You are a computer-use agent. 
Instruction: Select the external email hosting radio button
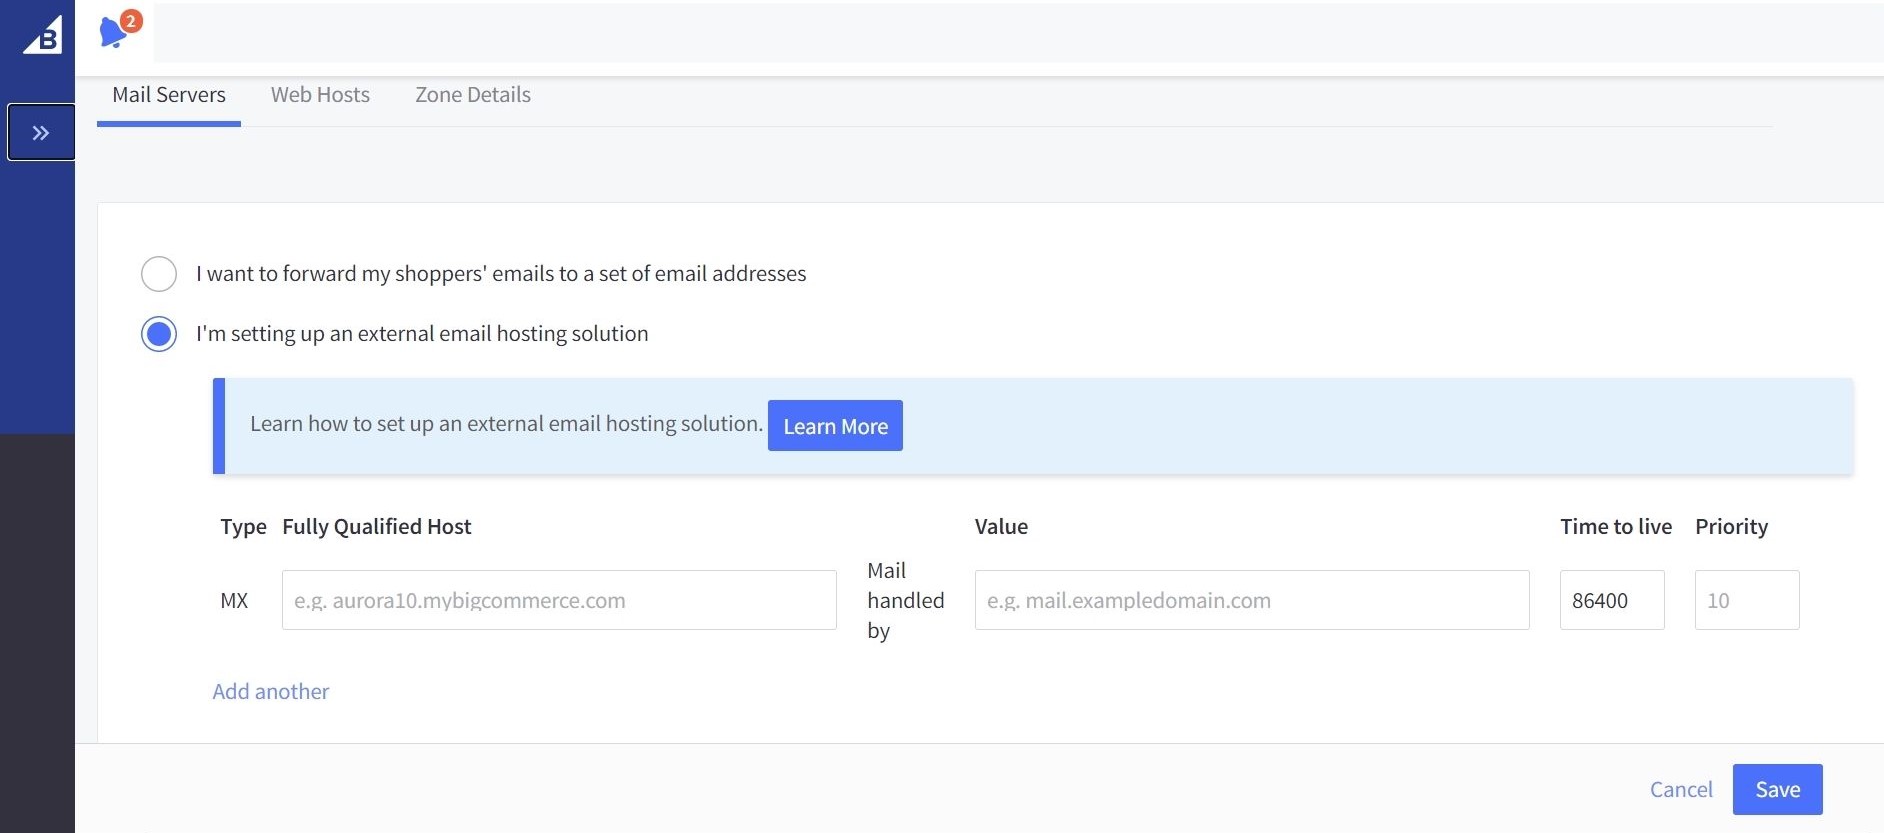159,334
